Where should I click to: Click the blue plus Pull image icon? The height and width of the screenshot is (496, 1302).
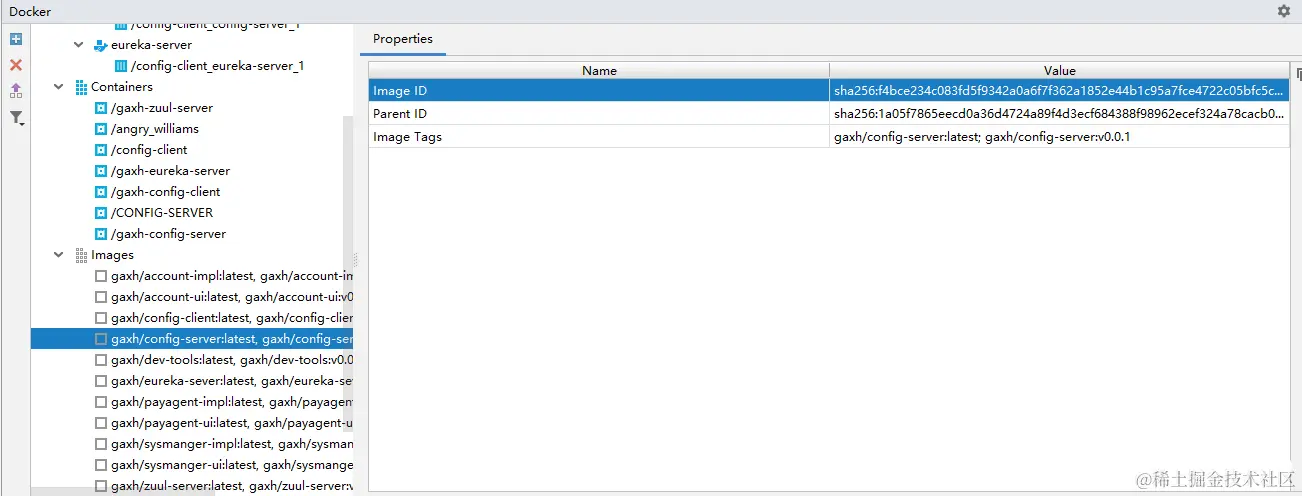click(16, 39)
